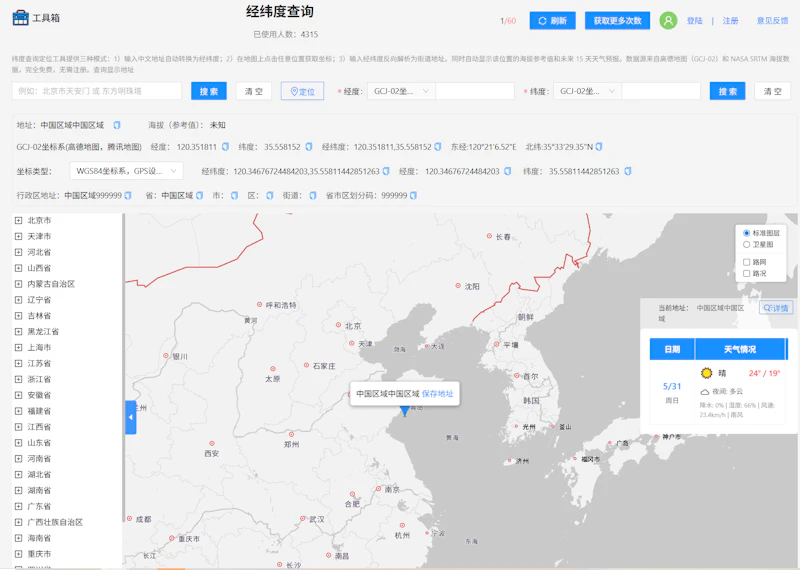Open the 登陆 login link

pyautogui.click(x=694, y=21)
